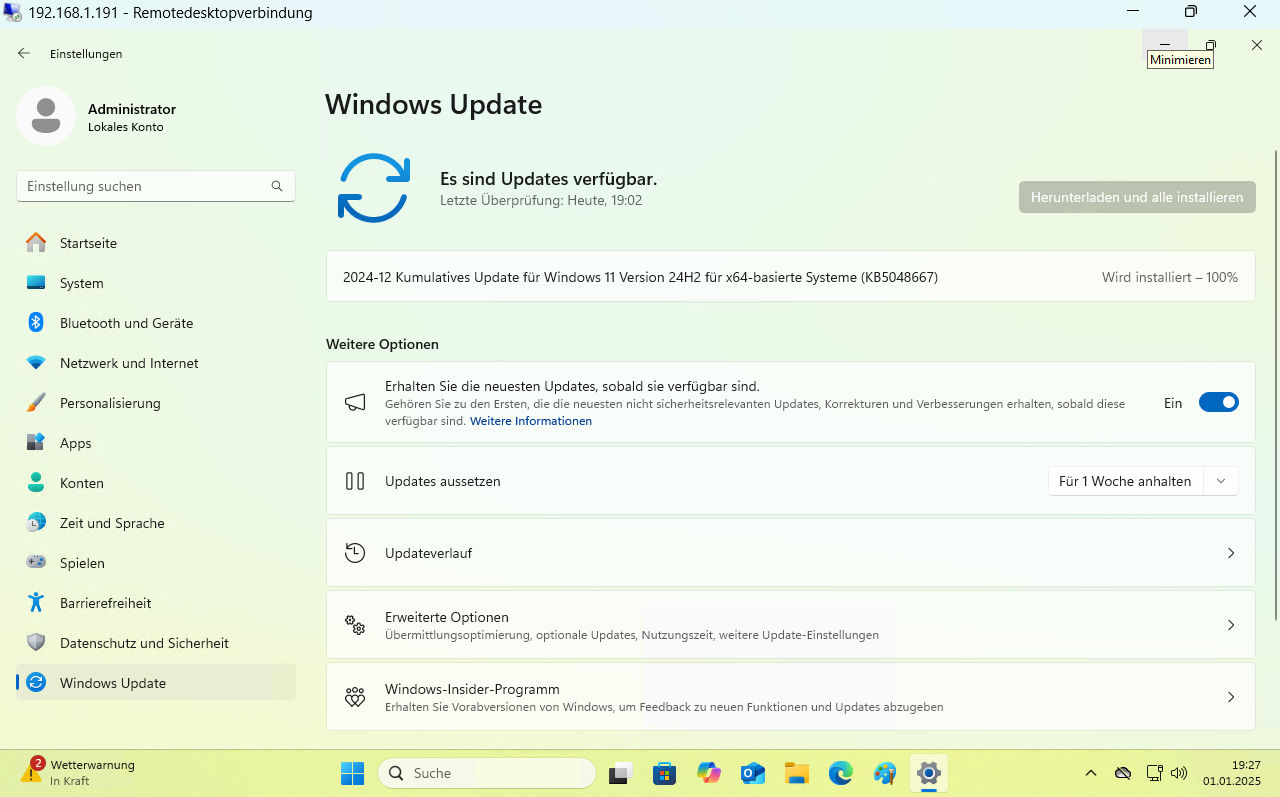Open Microsoft Store from the taskbar

pyautogui.click(x=664, y=773)
